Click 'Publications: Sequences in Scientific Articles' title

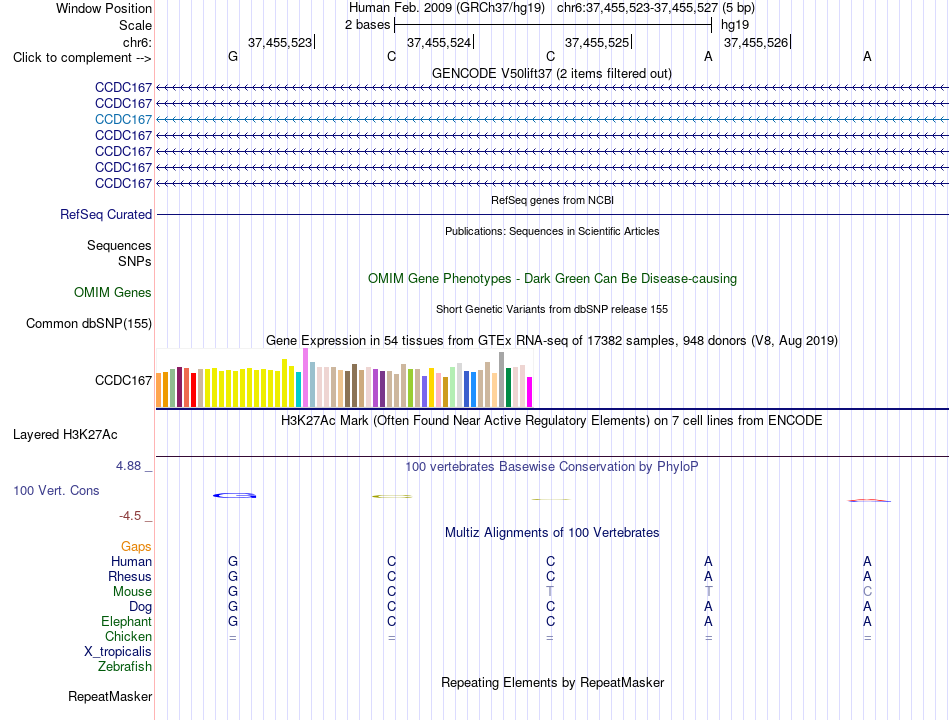[x=552, y=231]
